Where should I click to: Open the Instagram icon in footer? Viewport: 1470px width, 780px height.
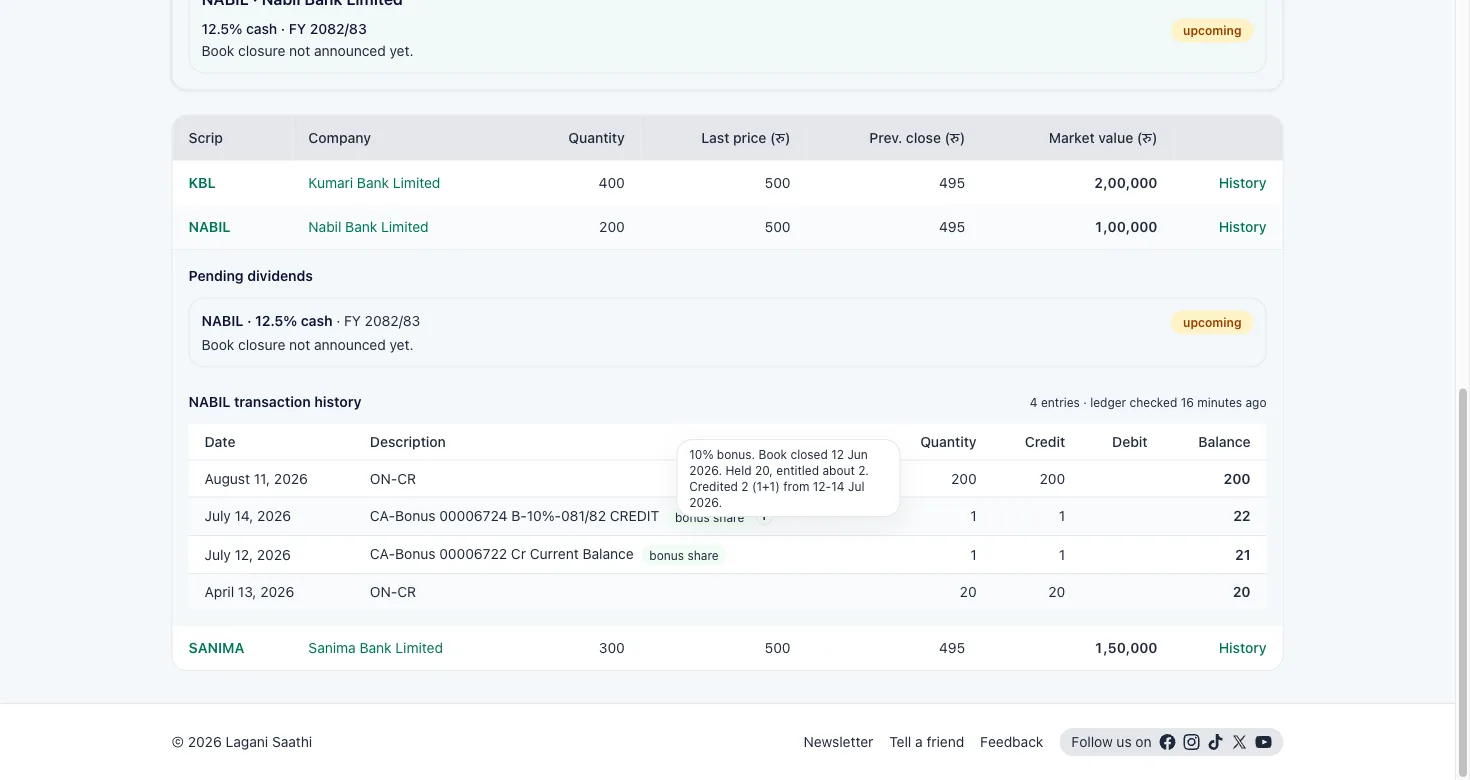tap(1191, 742)
